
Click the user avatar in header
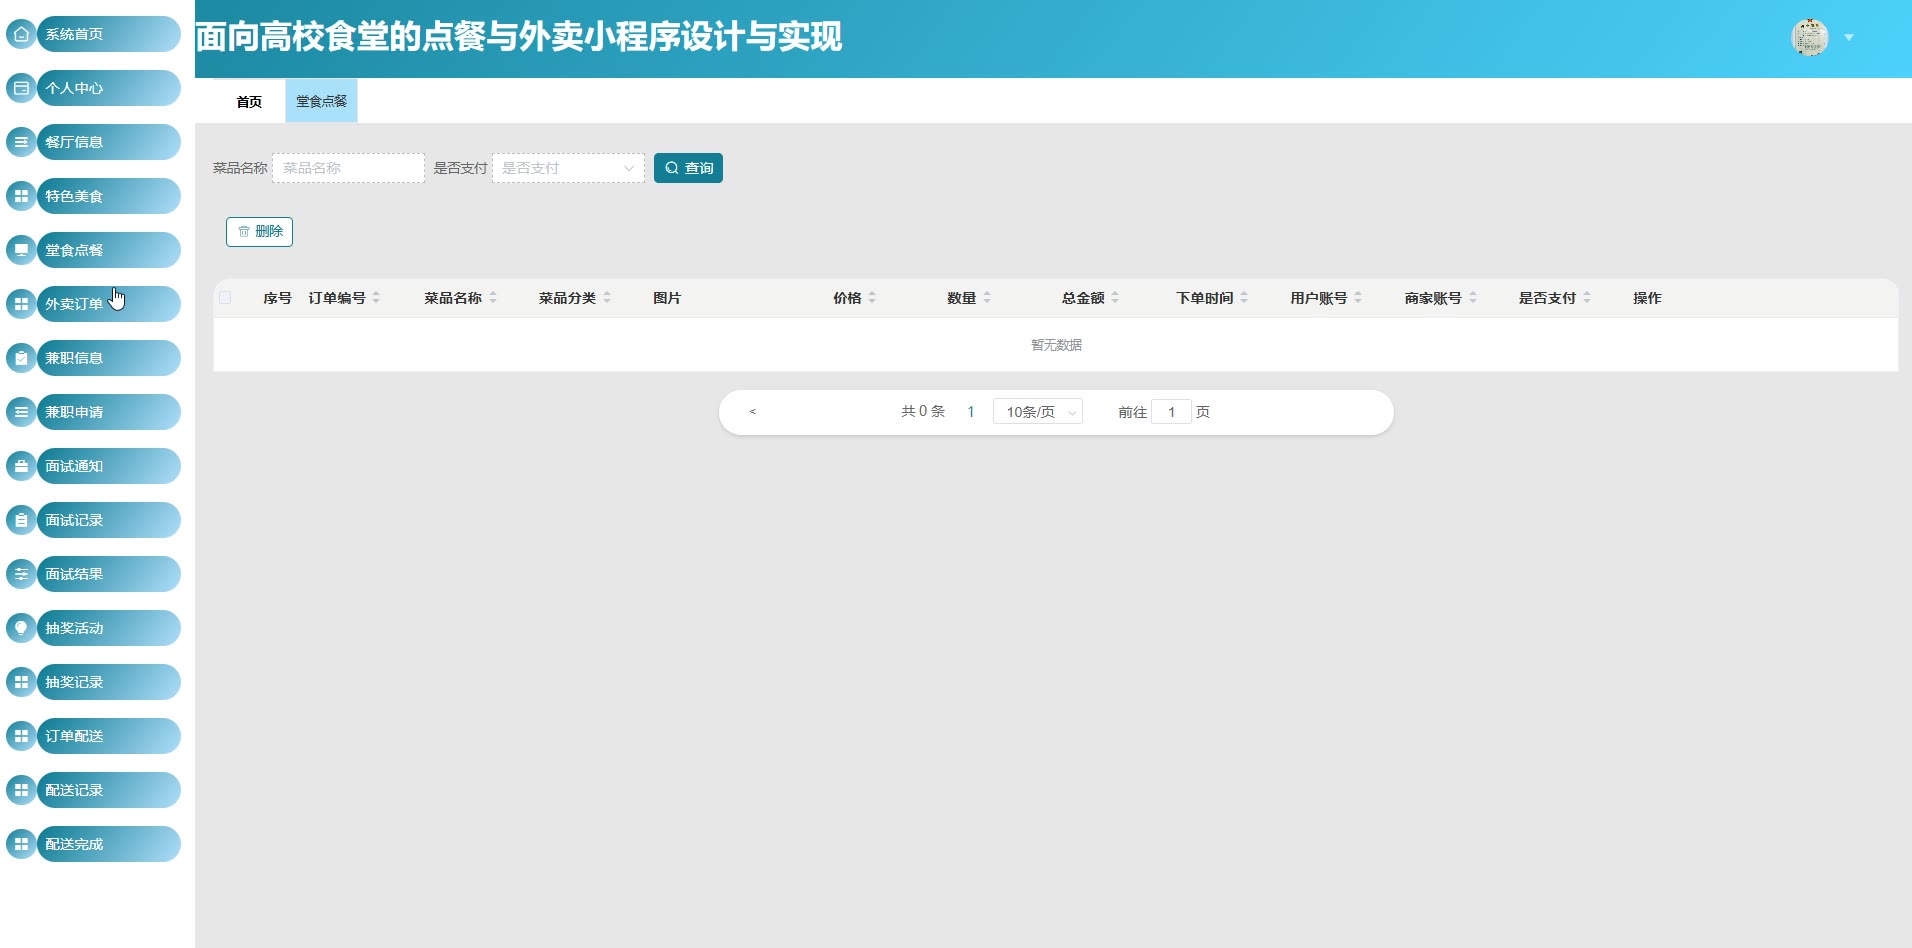[1809, 37]
